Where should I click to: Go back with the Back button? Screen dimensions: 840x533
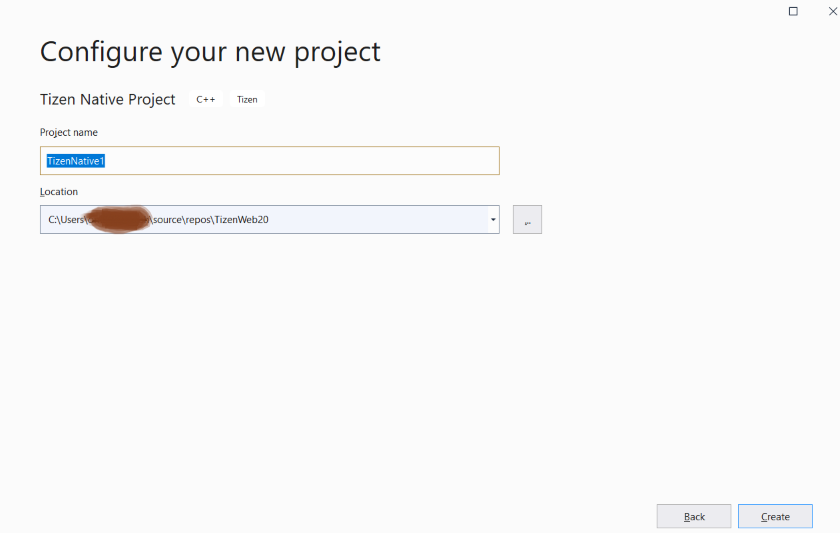coord(694,516)
